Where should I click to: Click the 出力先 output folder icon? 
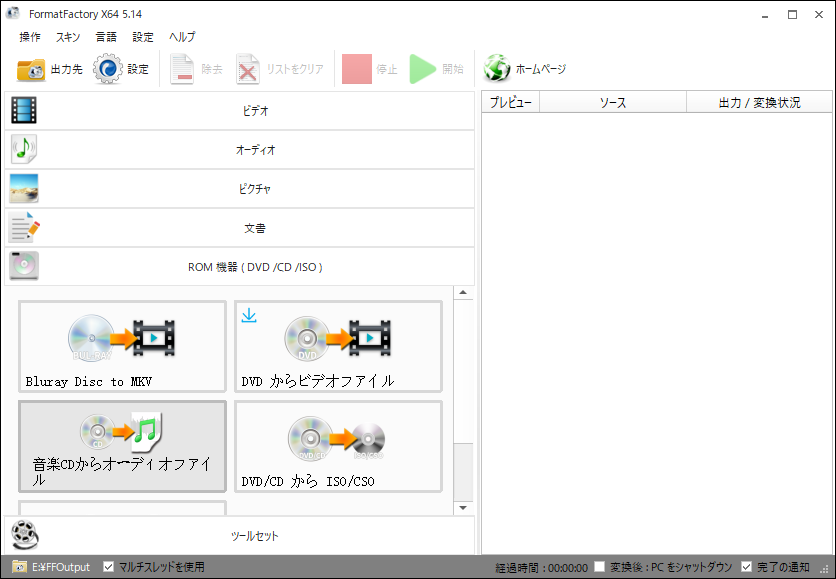coord(31,69)
